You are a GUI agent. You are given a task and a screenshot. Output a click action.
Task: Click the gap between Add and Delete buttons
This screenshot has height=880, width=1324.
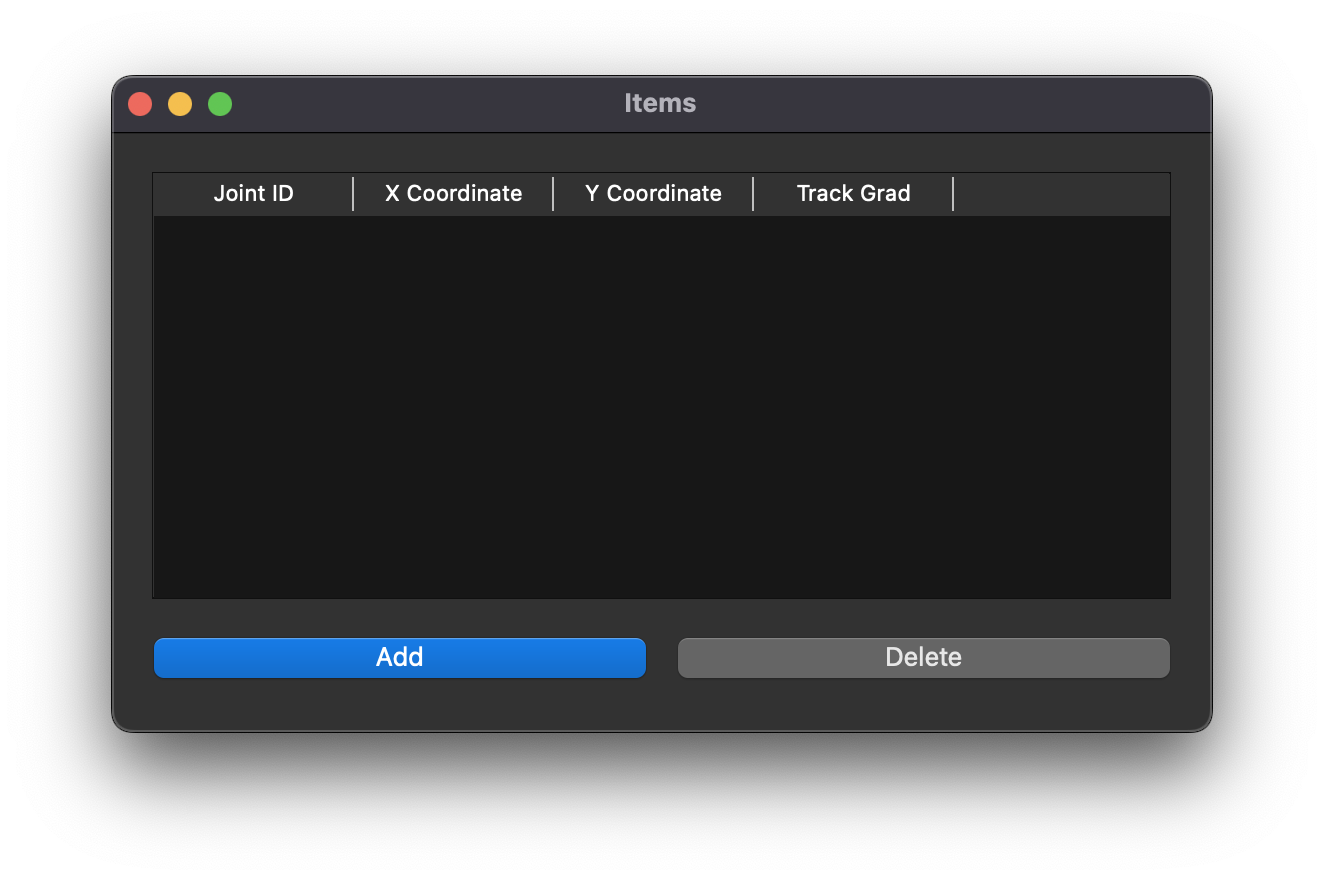point(662,658)
